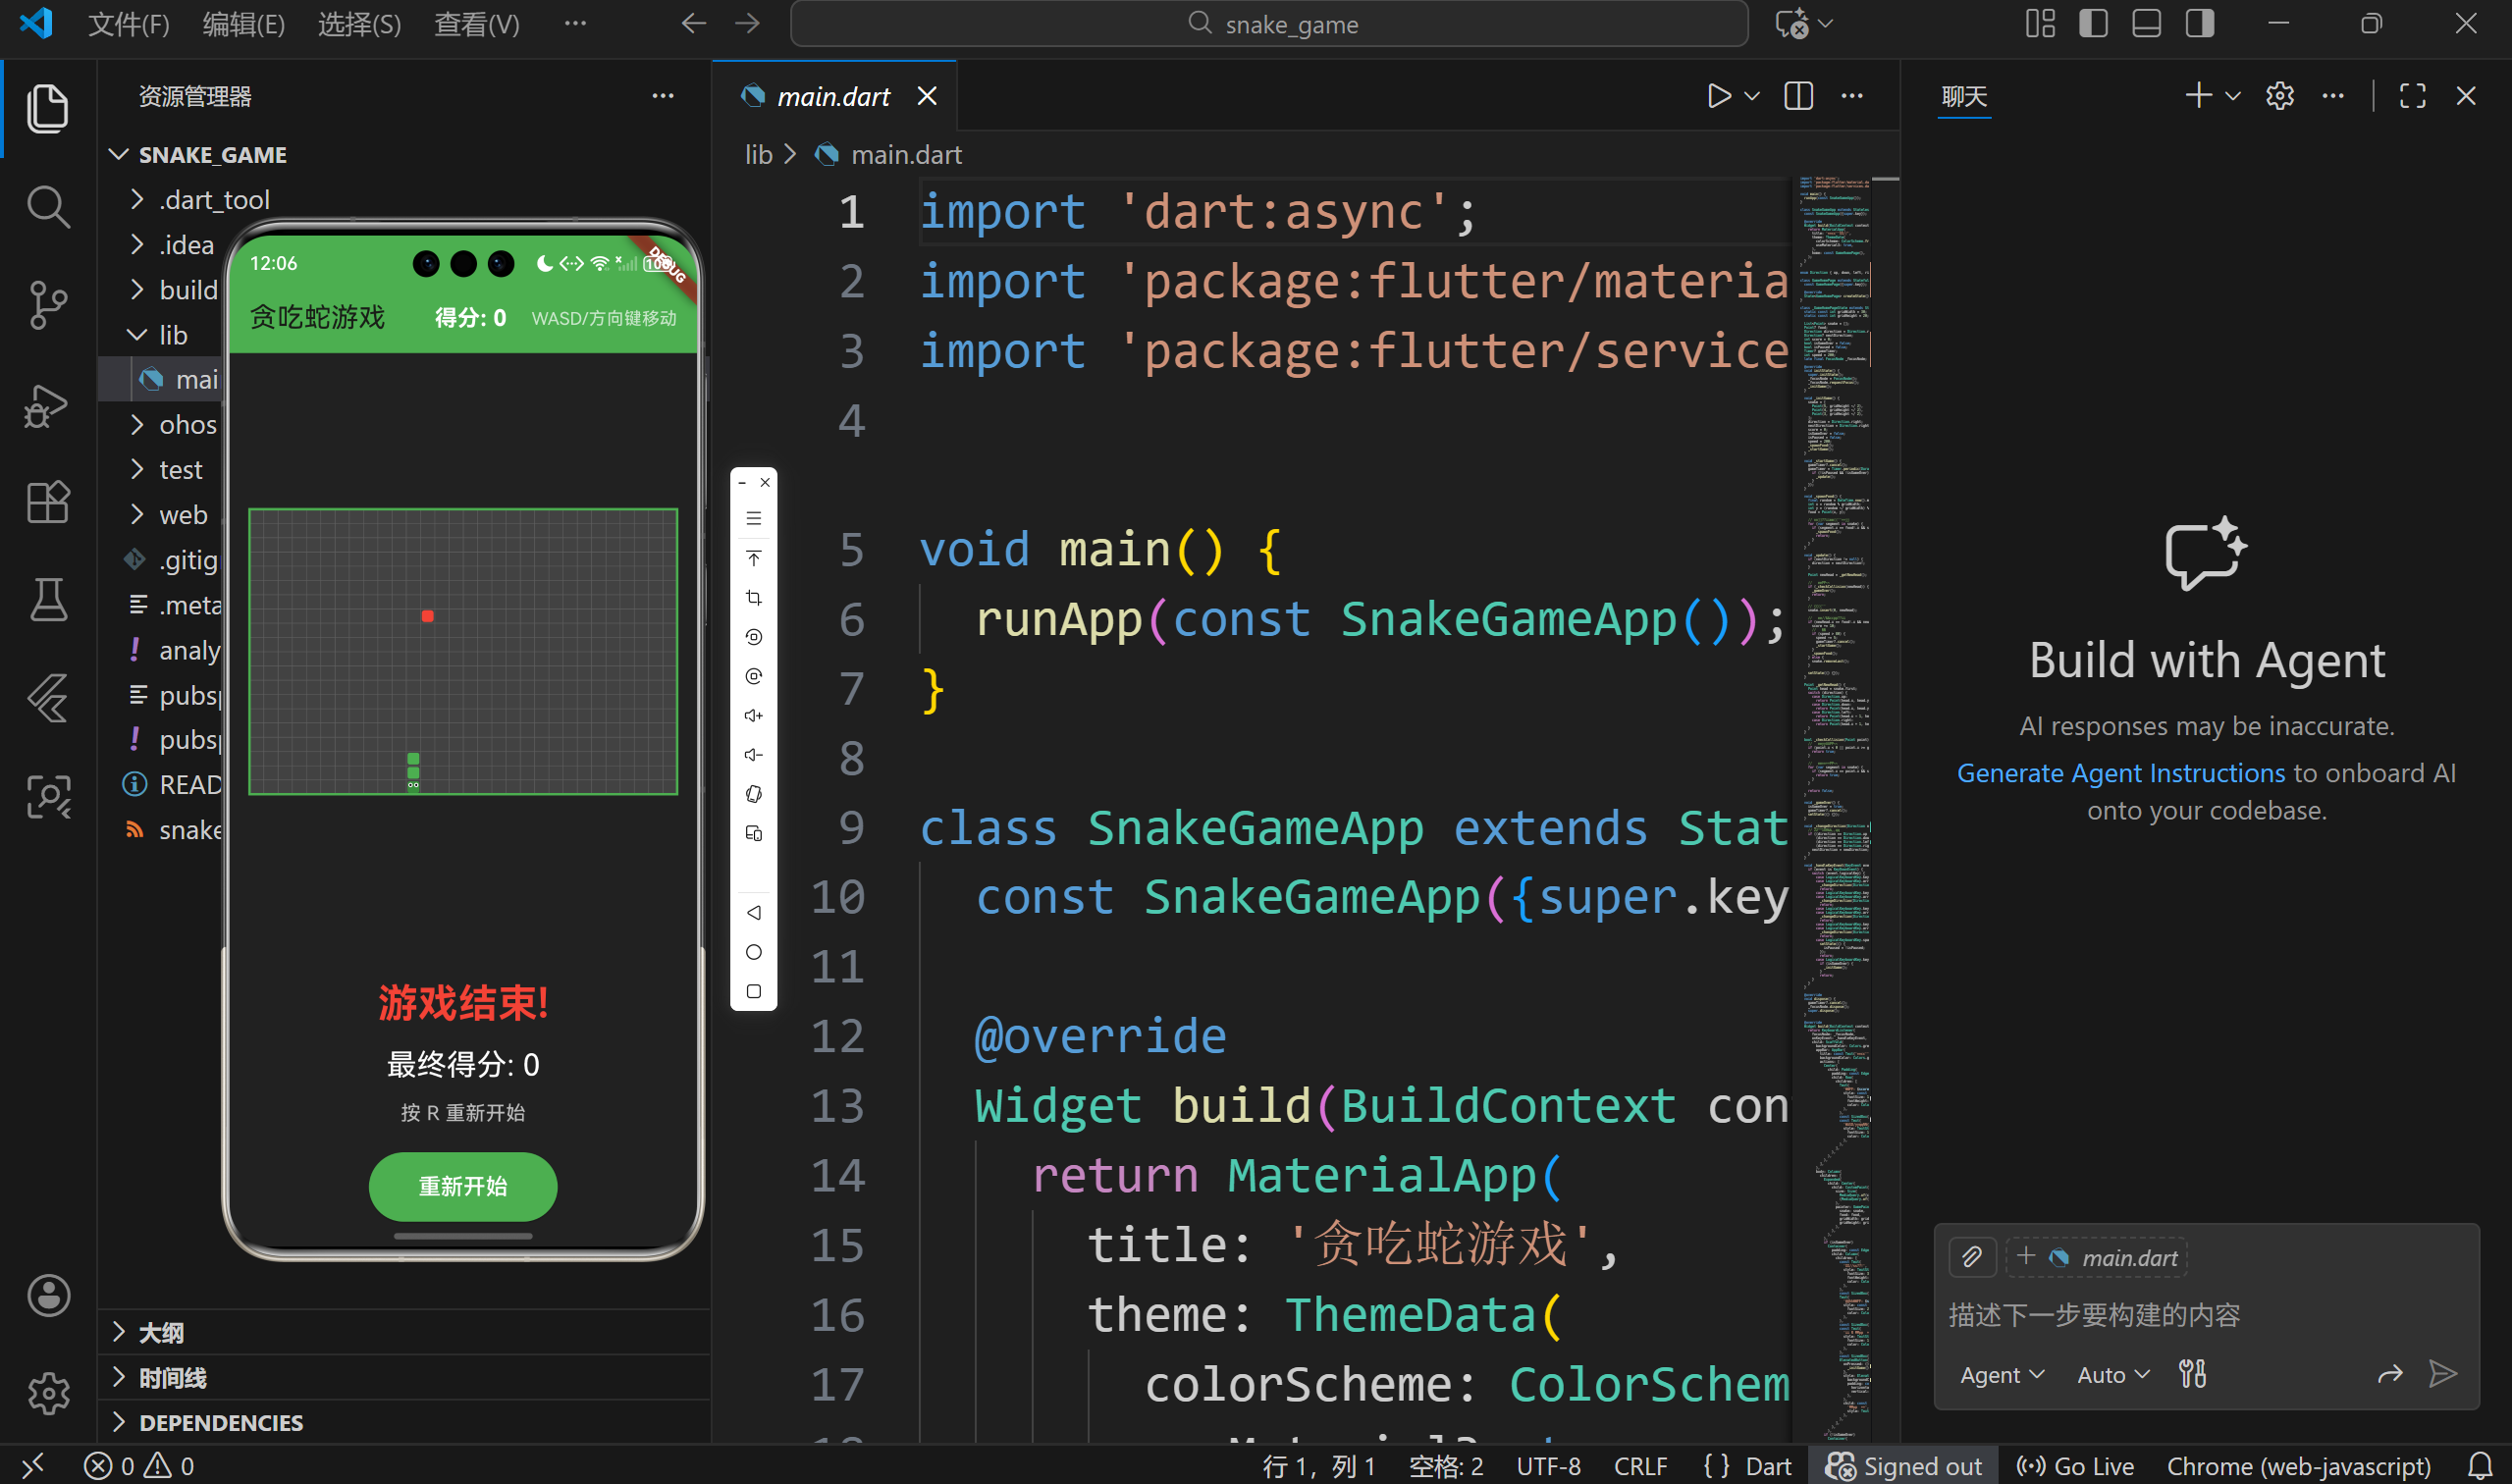Open the 文件(F) menu

[128, 24]
